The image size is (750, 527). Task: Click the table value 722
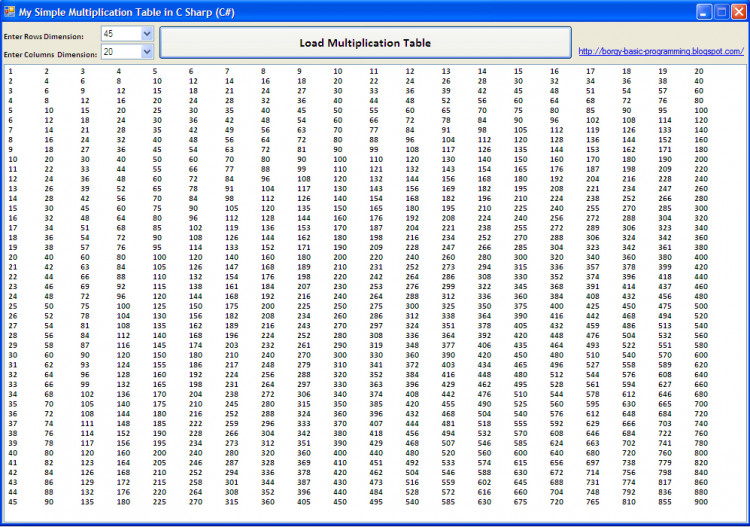[665, 433]
